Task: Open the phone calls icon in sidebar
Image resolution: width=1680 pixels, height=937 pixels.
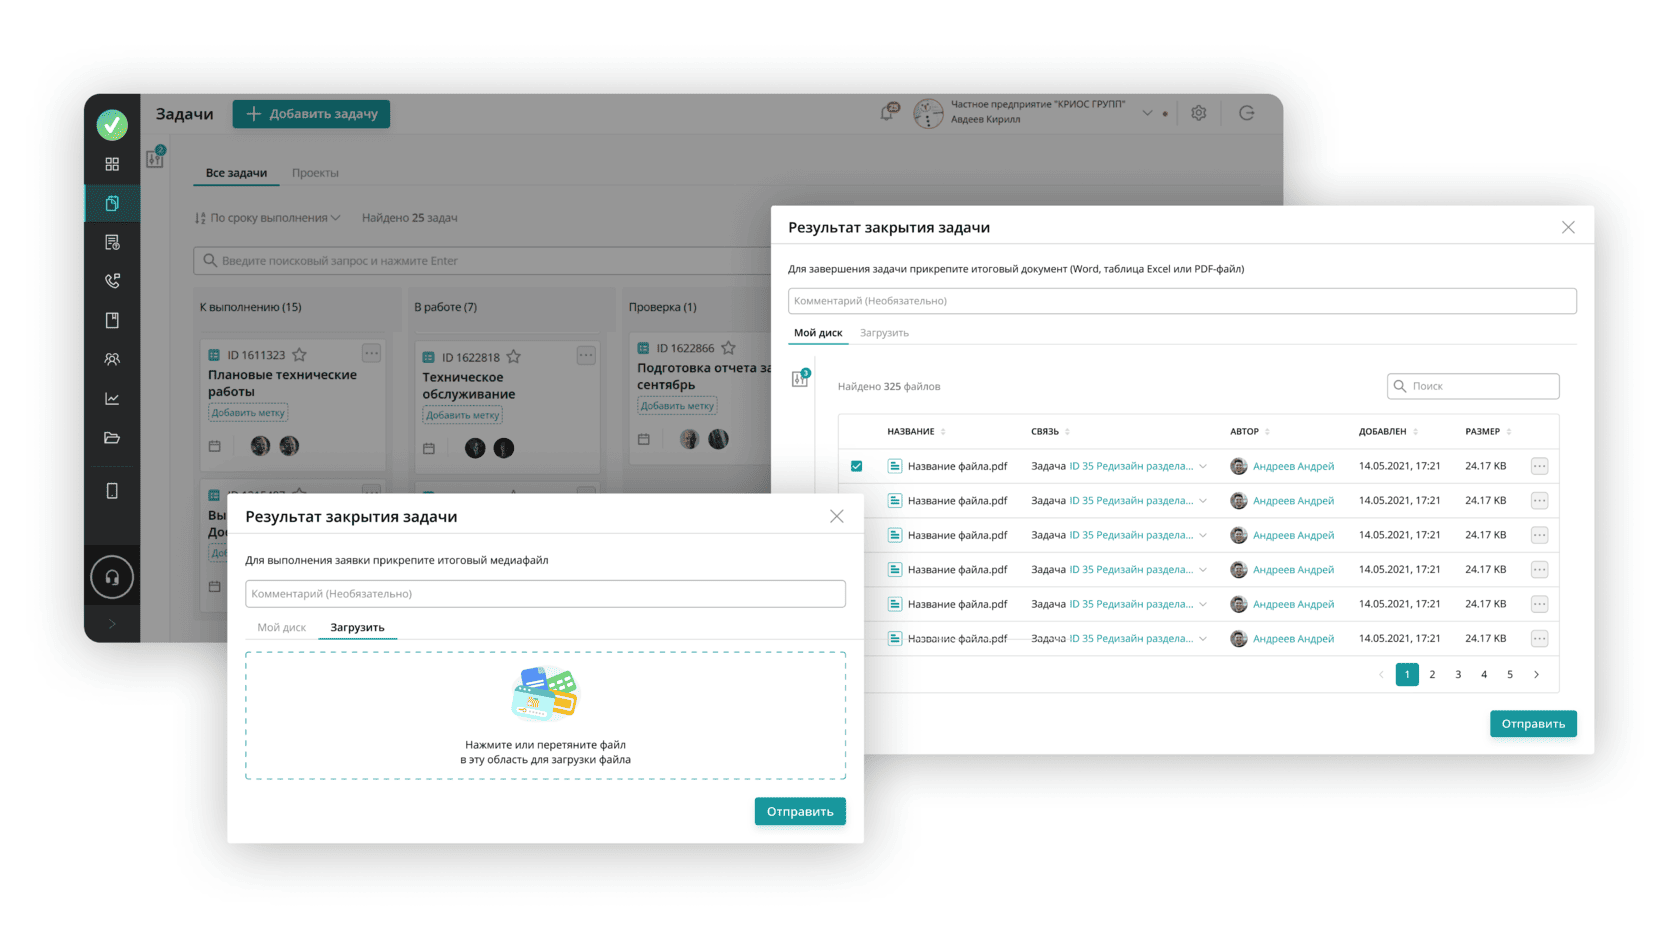Action: point(112,281)
